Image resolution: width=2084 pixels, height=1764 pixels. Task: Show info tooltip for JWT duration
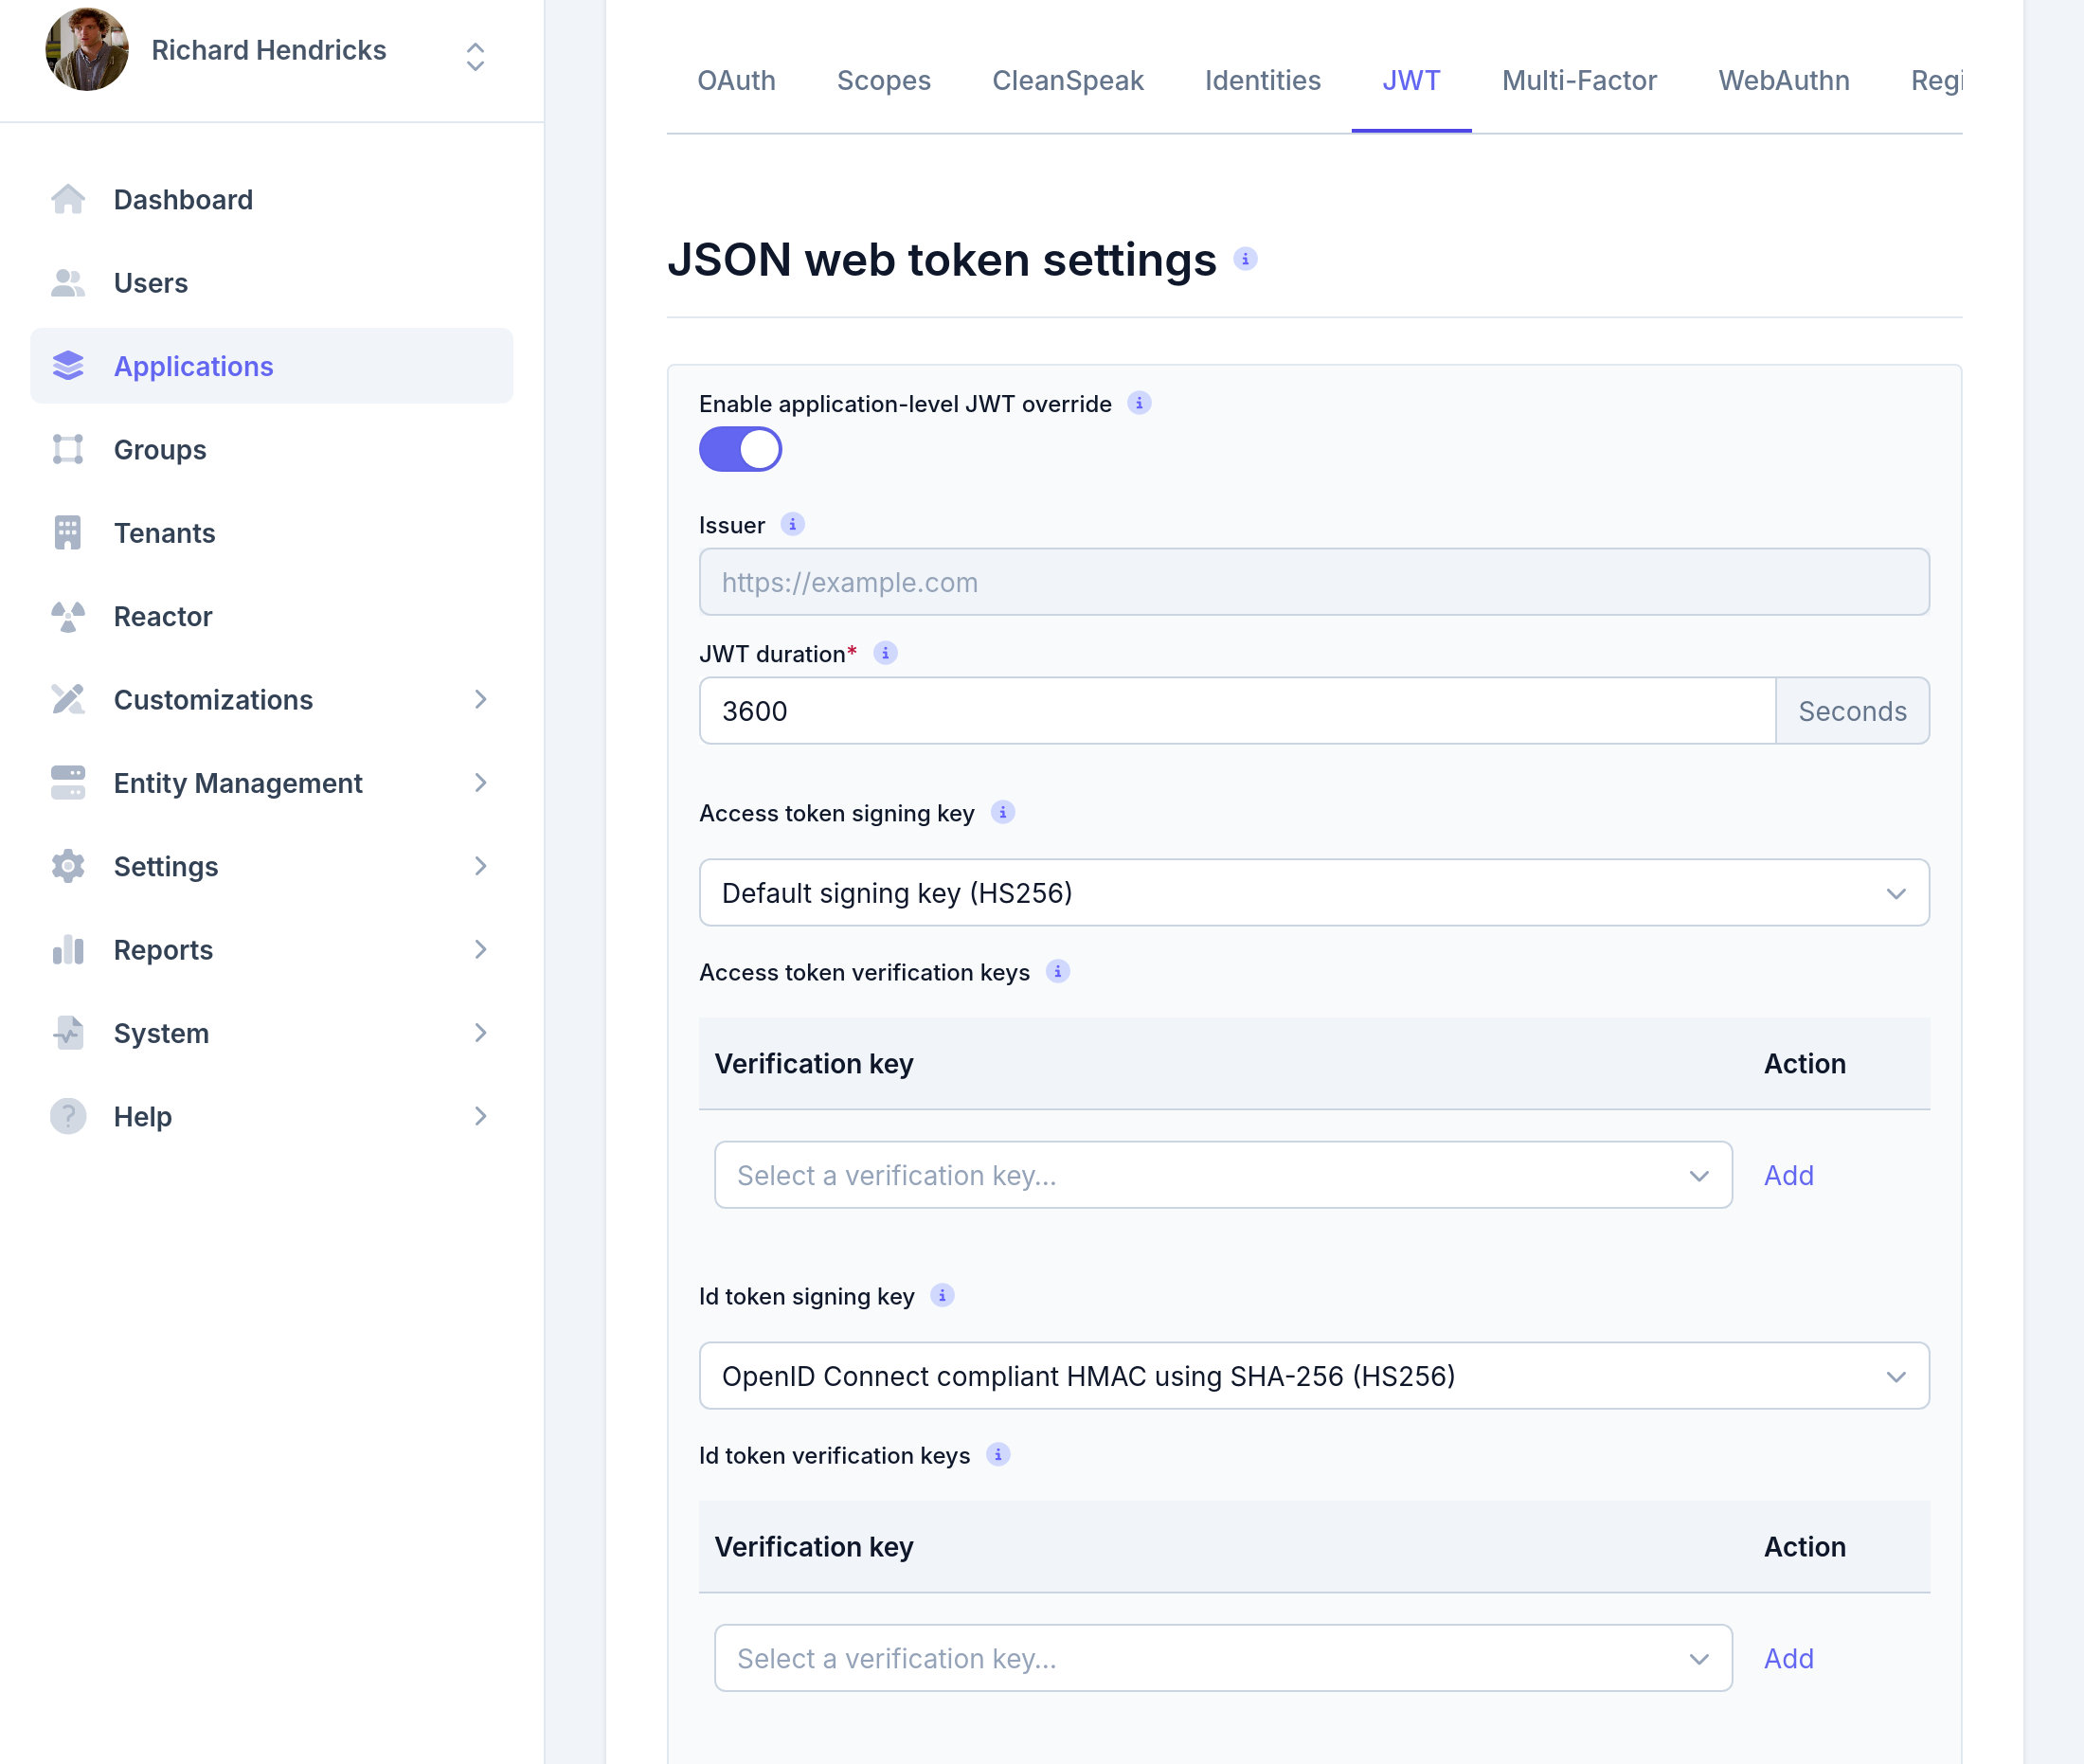tap(885, 653)
